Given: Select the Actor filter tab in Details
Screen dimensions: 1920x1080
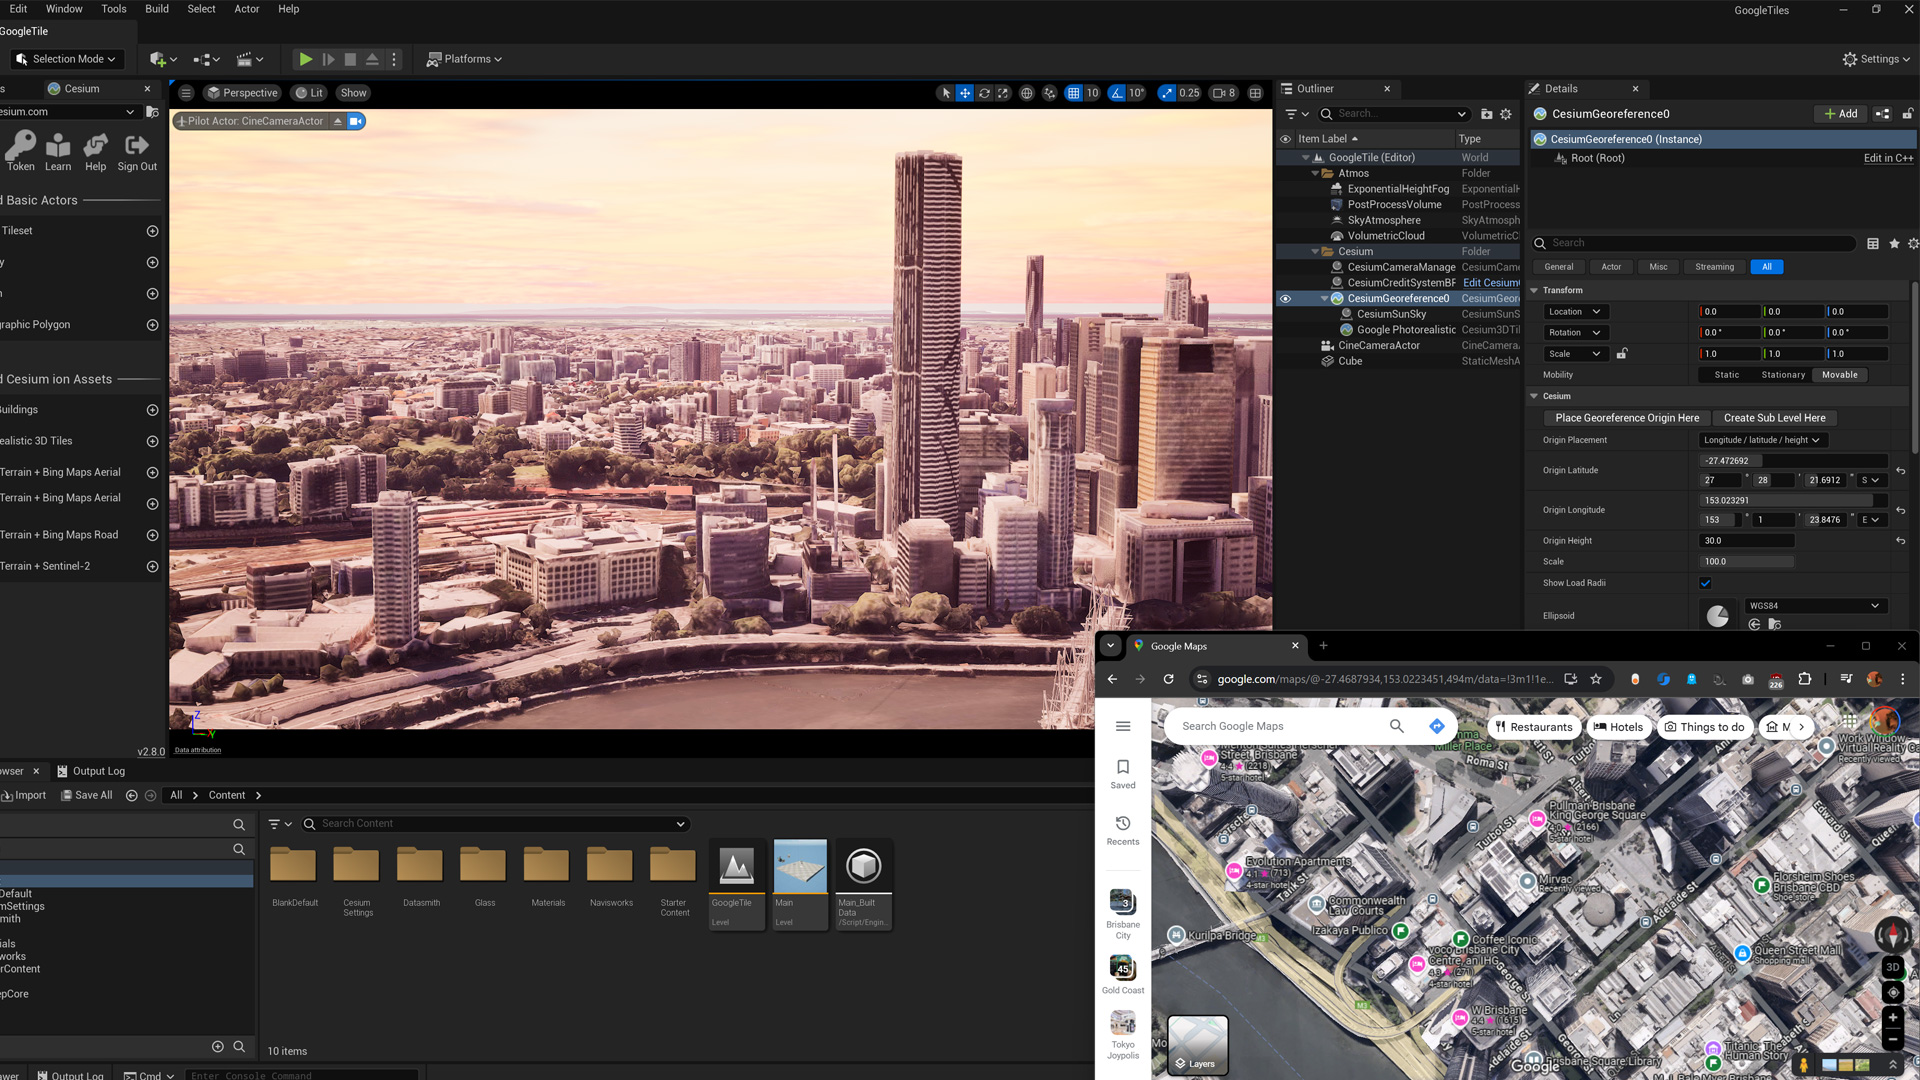Looking at the screenshot, I should point(1611,267).
